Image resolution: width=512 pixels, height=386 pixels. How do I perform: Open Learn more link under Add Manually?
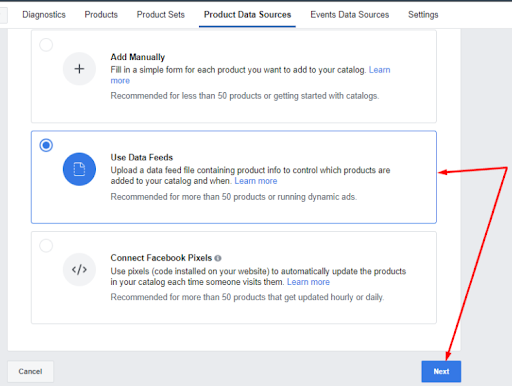(x=379, y=70)
